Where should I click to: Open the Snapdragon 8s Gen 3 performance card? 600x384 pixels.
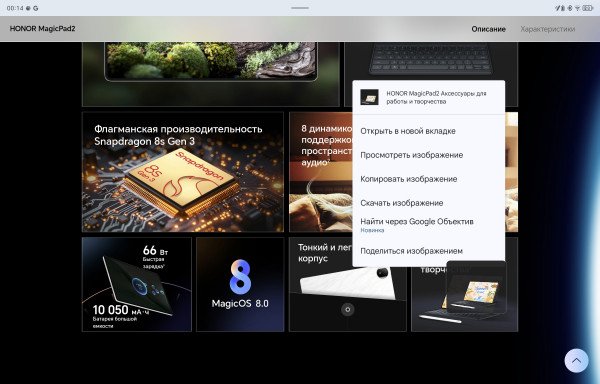pos(183,172)
